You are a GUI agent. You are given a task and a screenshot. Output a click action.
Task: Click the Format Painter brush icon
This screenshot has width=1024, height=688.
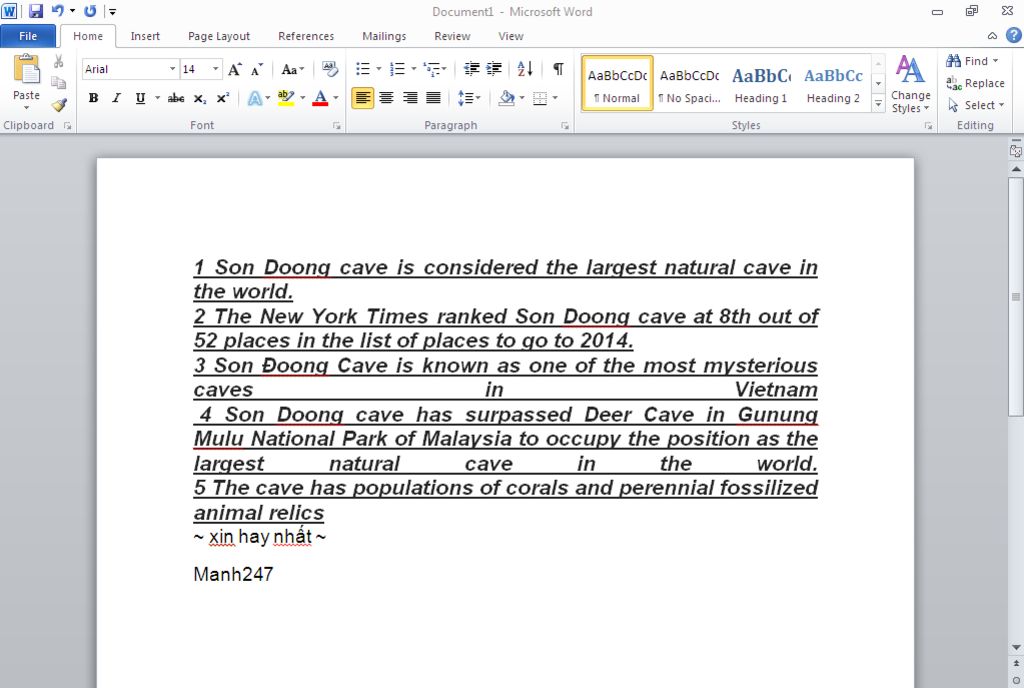(59, 105)
